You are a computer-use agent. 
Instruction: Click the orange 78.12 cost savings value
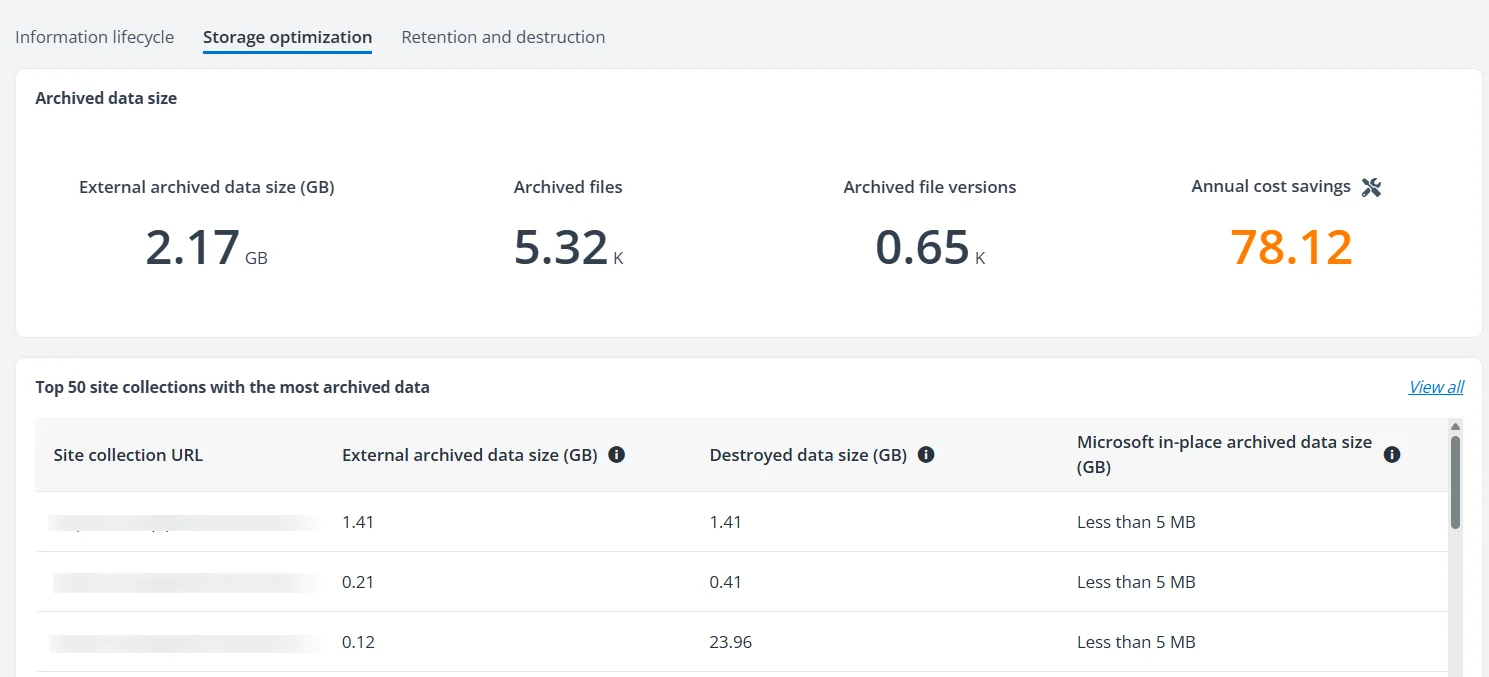pyautogui.click(x=1291, y=247)
